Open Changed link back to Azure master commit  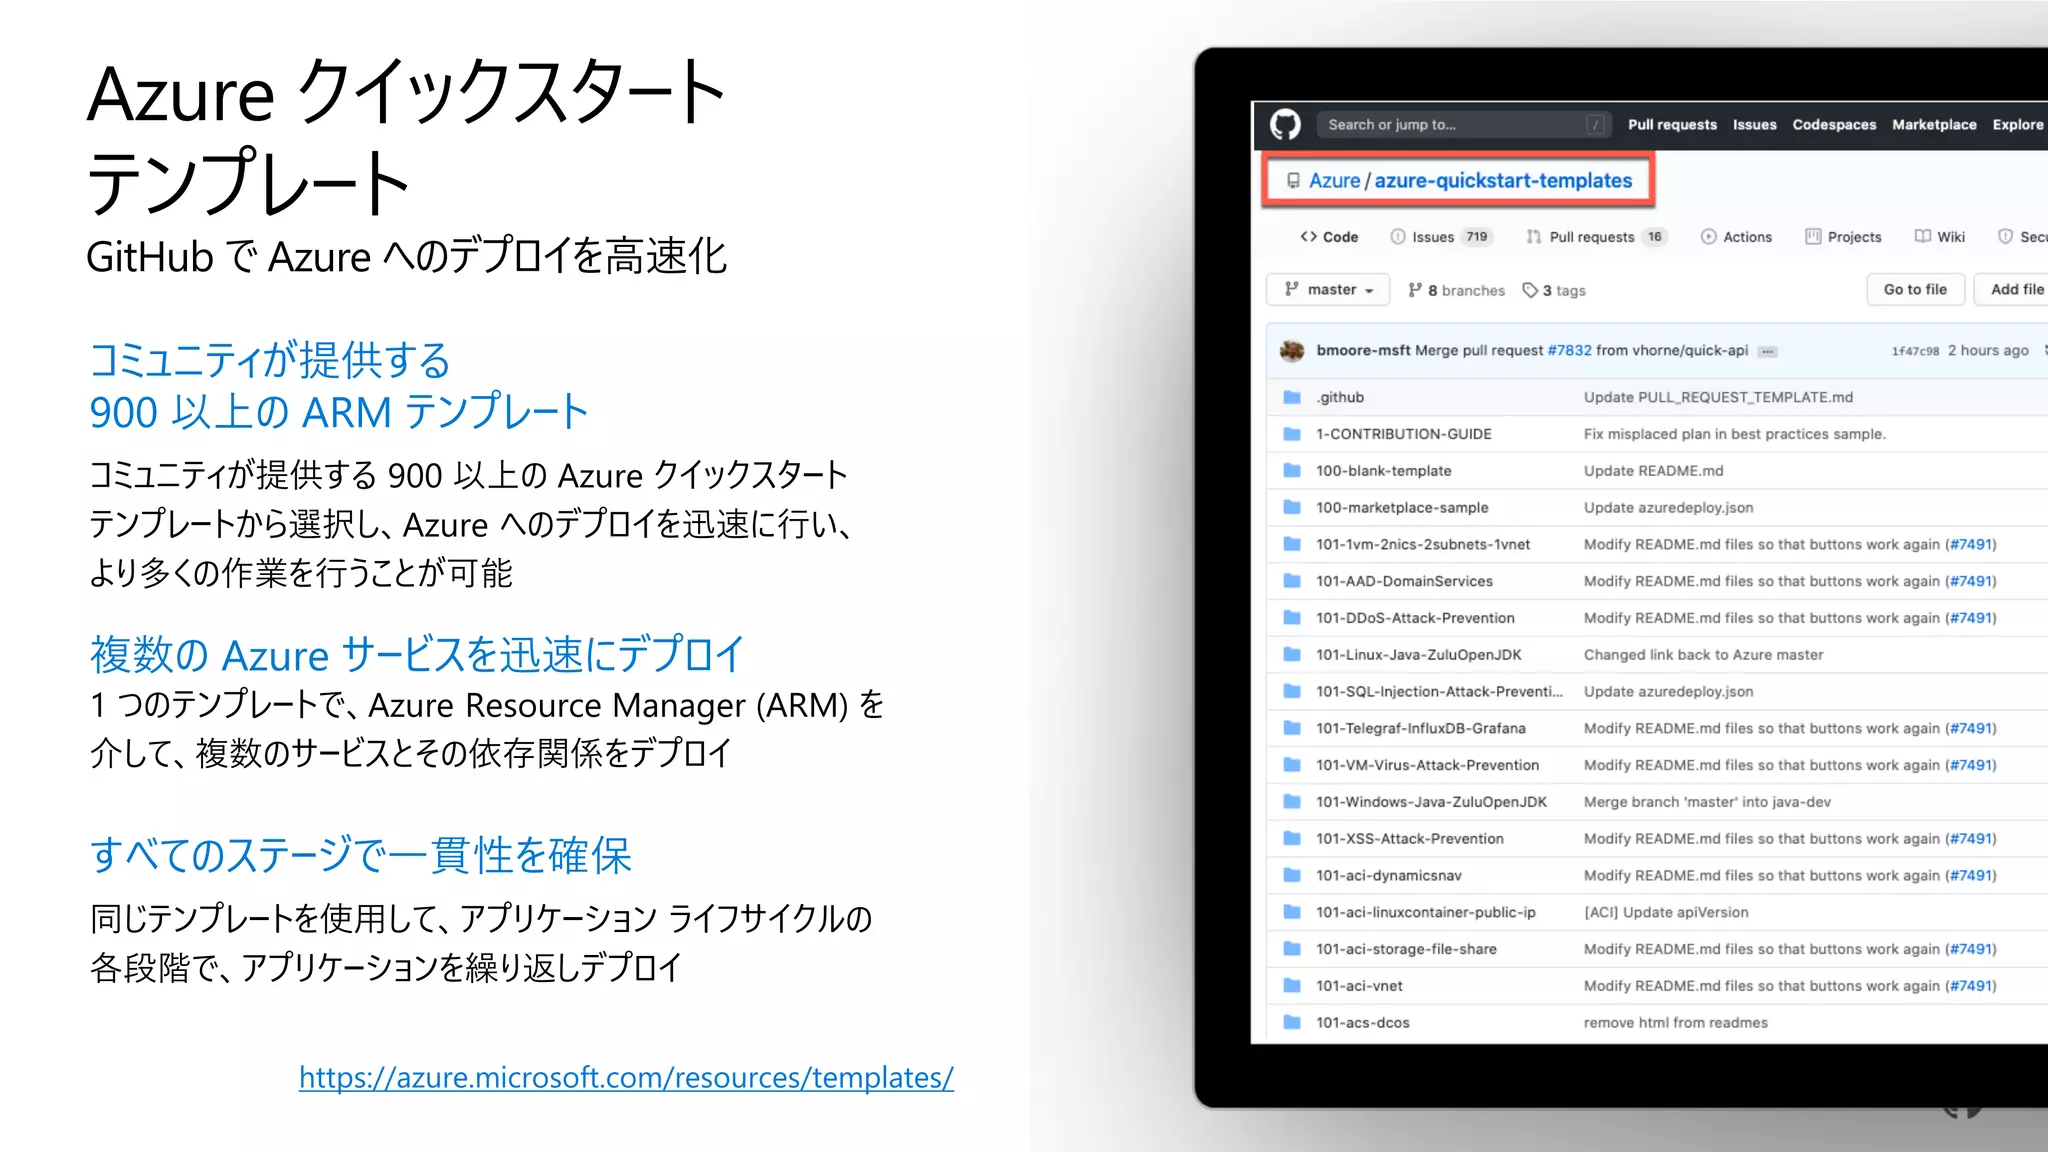point(1703,655)
